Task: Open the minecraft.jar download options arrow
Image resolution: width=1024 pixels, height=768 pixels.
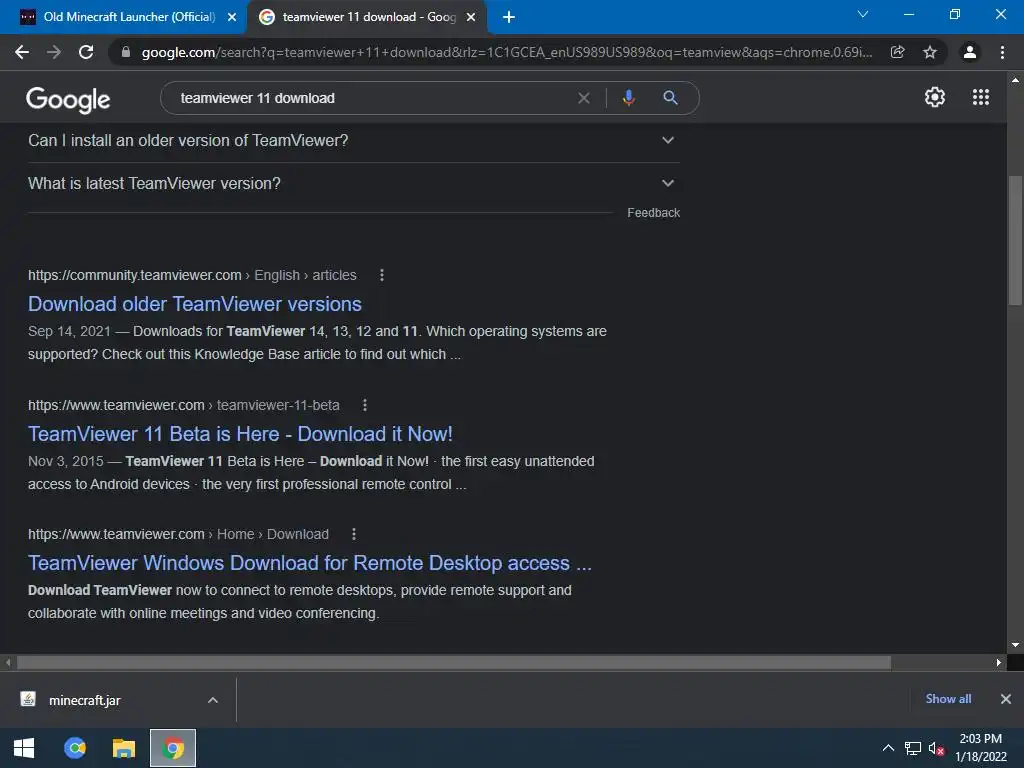Action: 213,700
